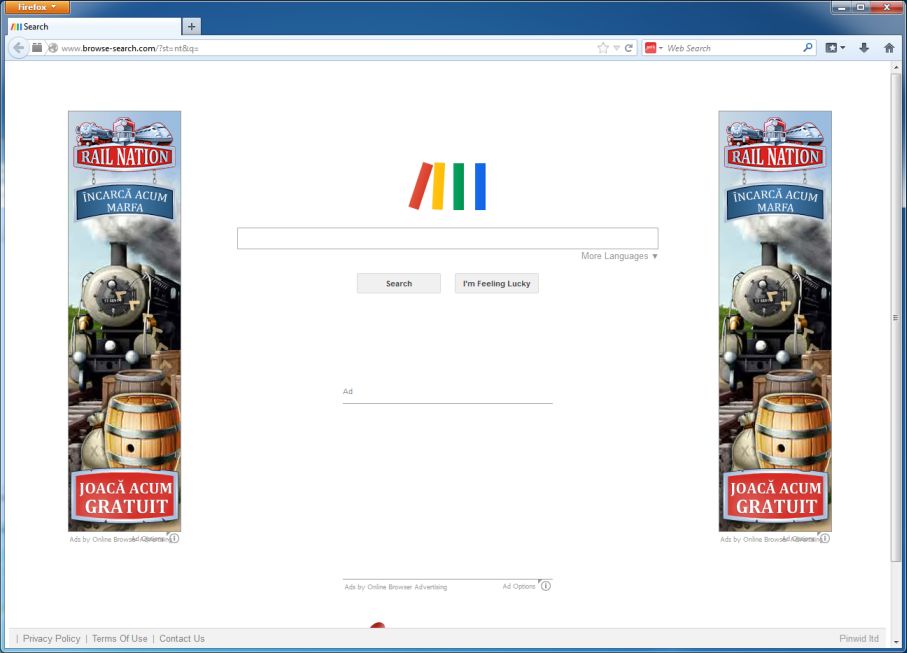Open a new tab with plus button

point(191,27)
